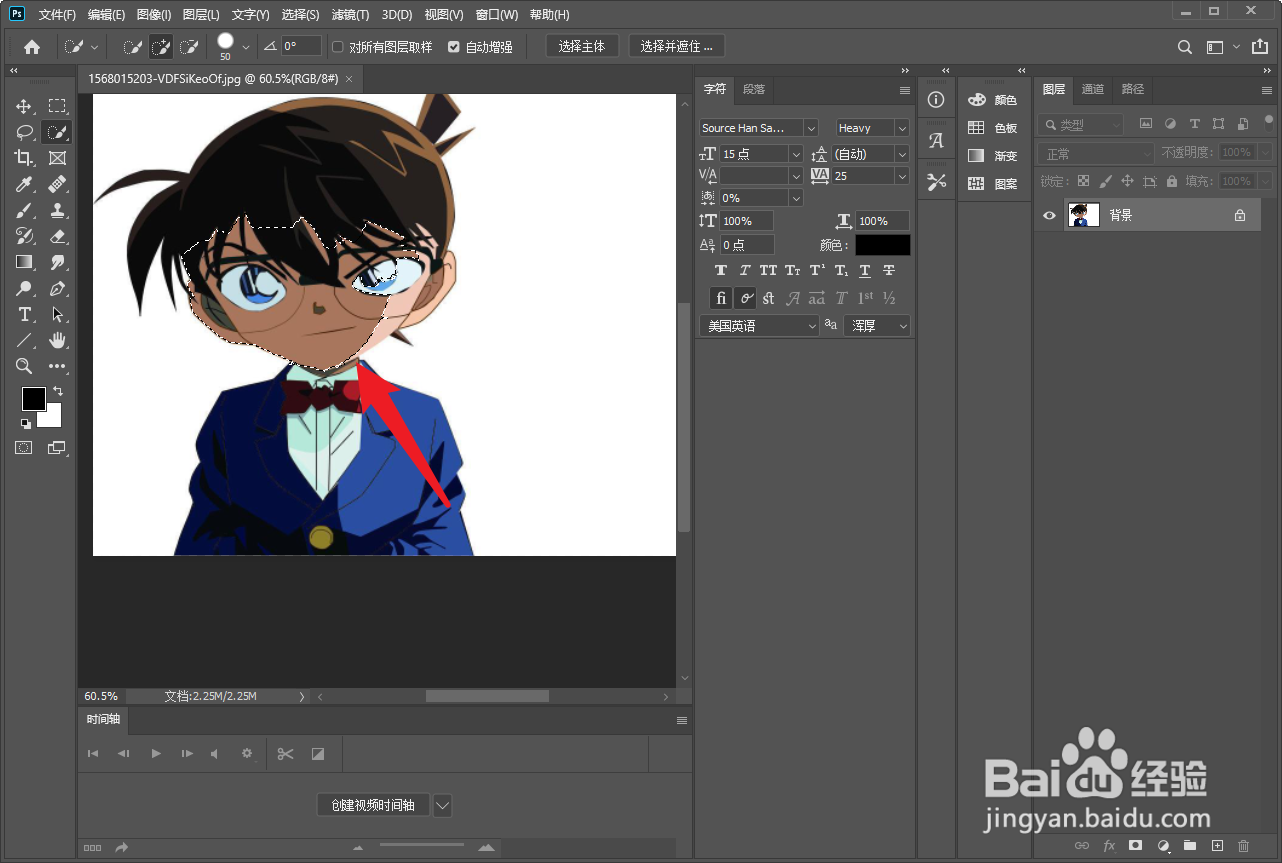Viewport: 1282px width, 863px height.
Task: Choose Add to selection brush mode
Action: click(x=160, y=46)
